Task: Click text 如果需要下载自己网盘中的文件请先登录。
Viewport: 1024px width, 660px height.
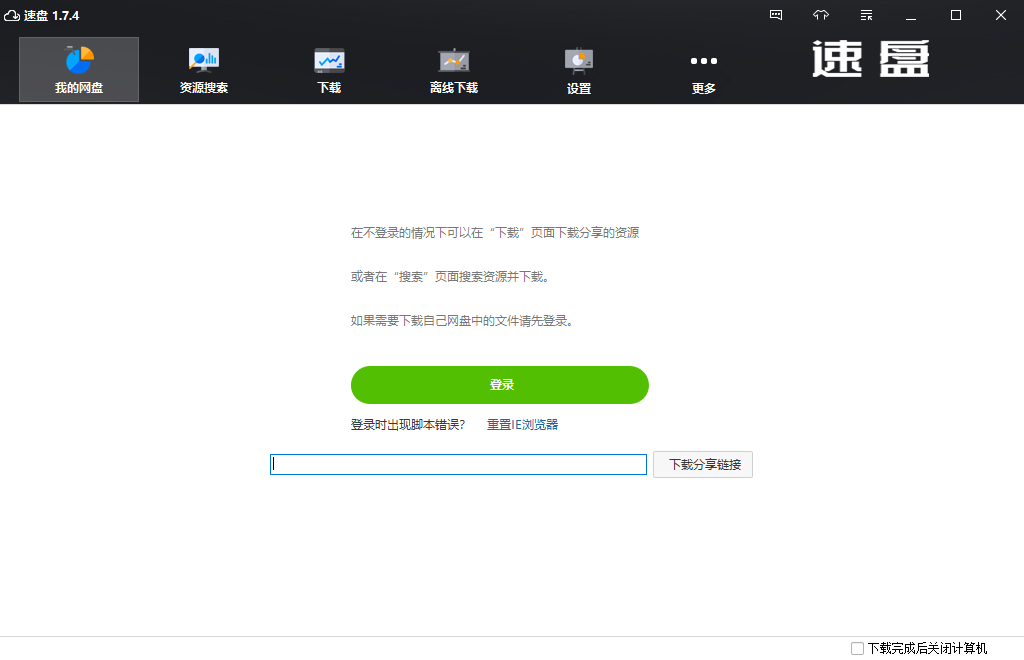Action: click(462, 321)
